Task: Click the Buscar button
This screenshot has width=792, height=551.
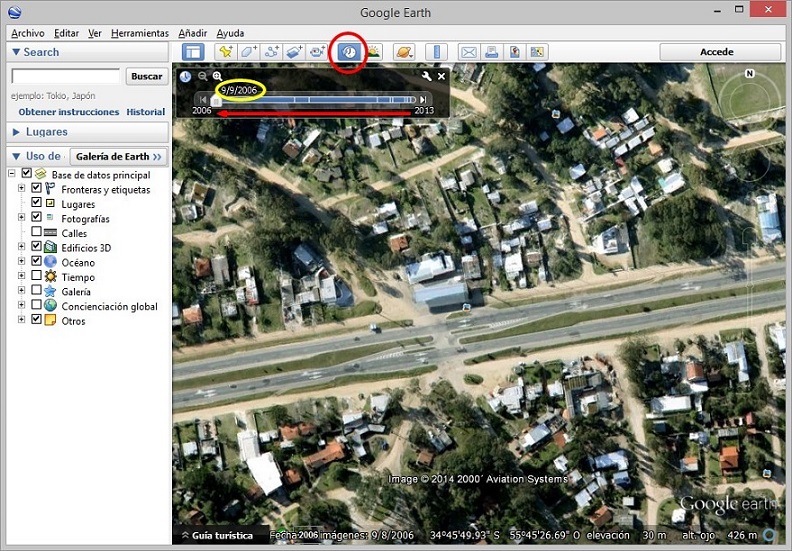Action: [146, 76]
